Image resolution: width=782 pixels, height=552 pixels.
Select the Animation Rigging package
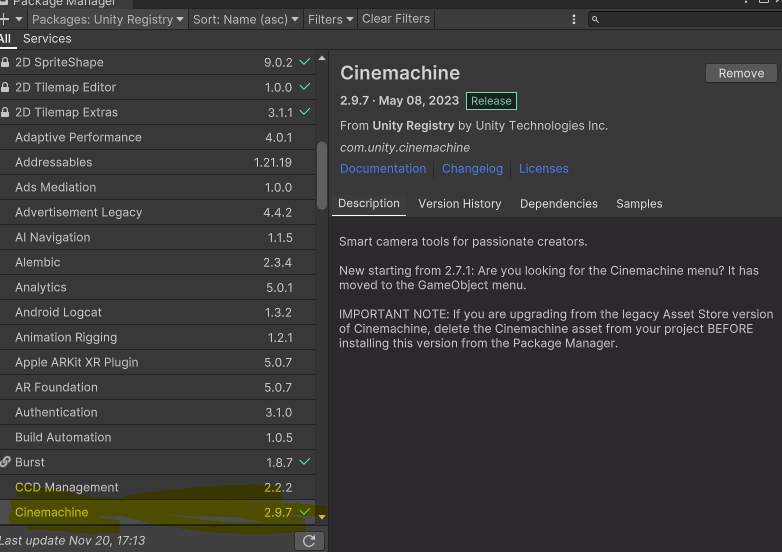tap(158, 337)
